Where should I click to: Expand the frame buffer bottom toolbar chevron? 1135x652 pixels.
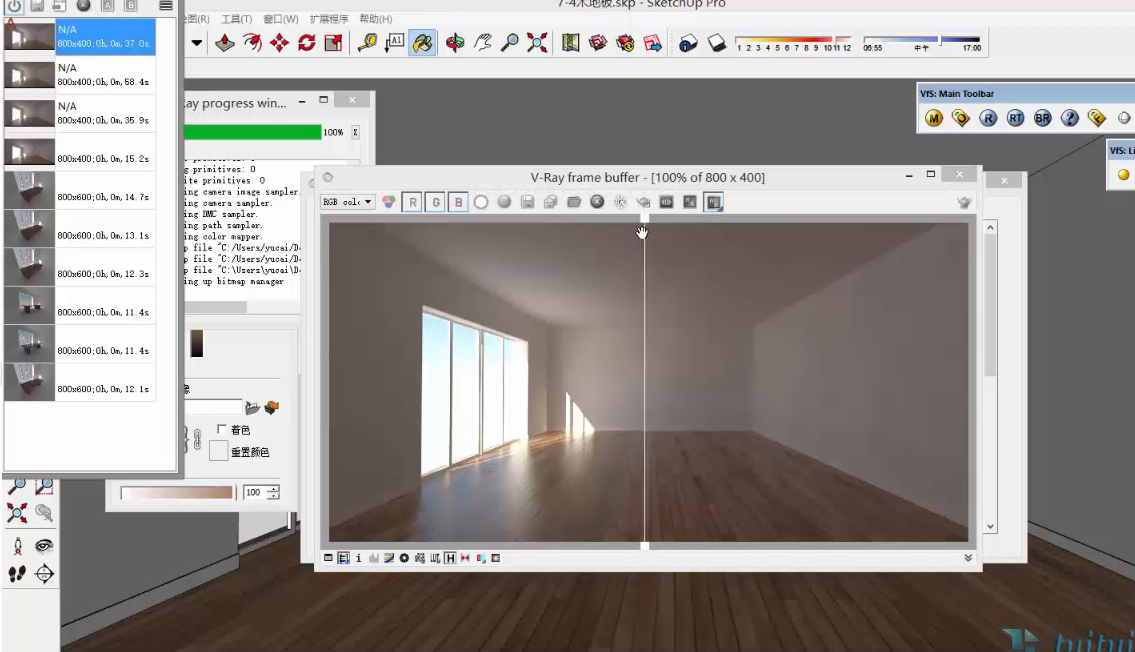click(967, 557)
